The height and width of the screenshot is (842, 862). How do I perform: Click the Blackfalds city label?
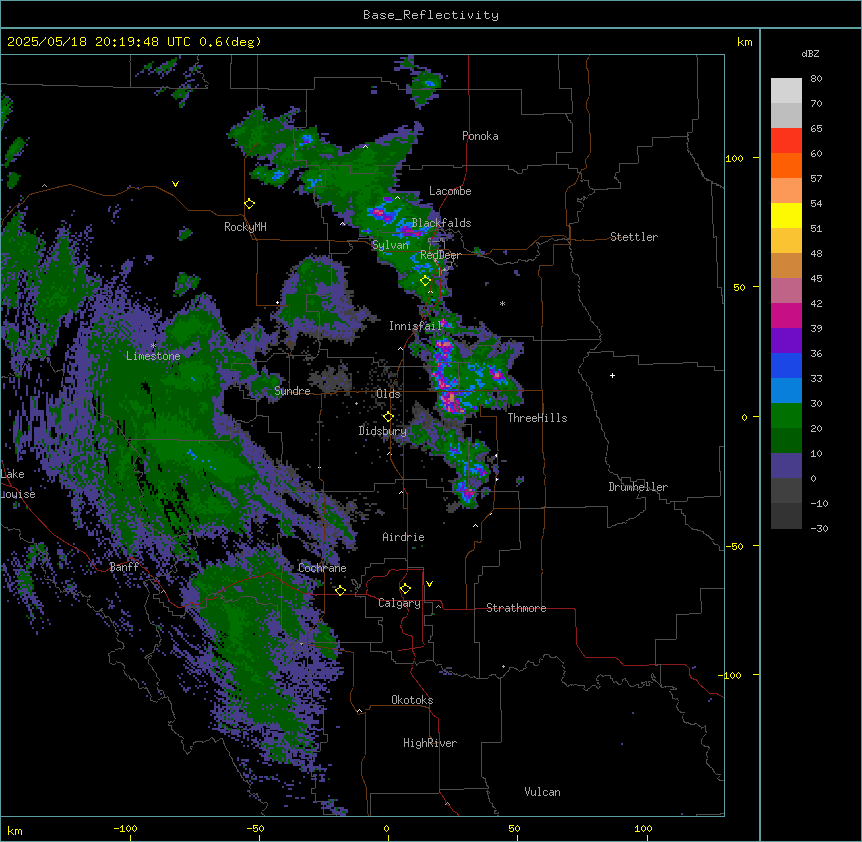tap(441, 223)
